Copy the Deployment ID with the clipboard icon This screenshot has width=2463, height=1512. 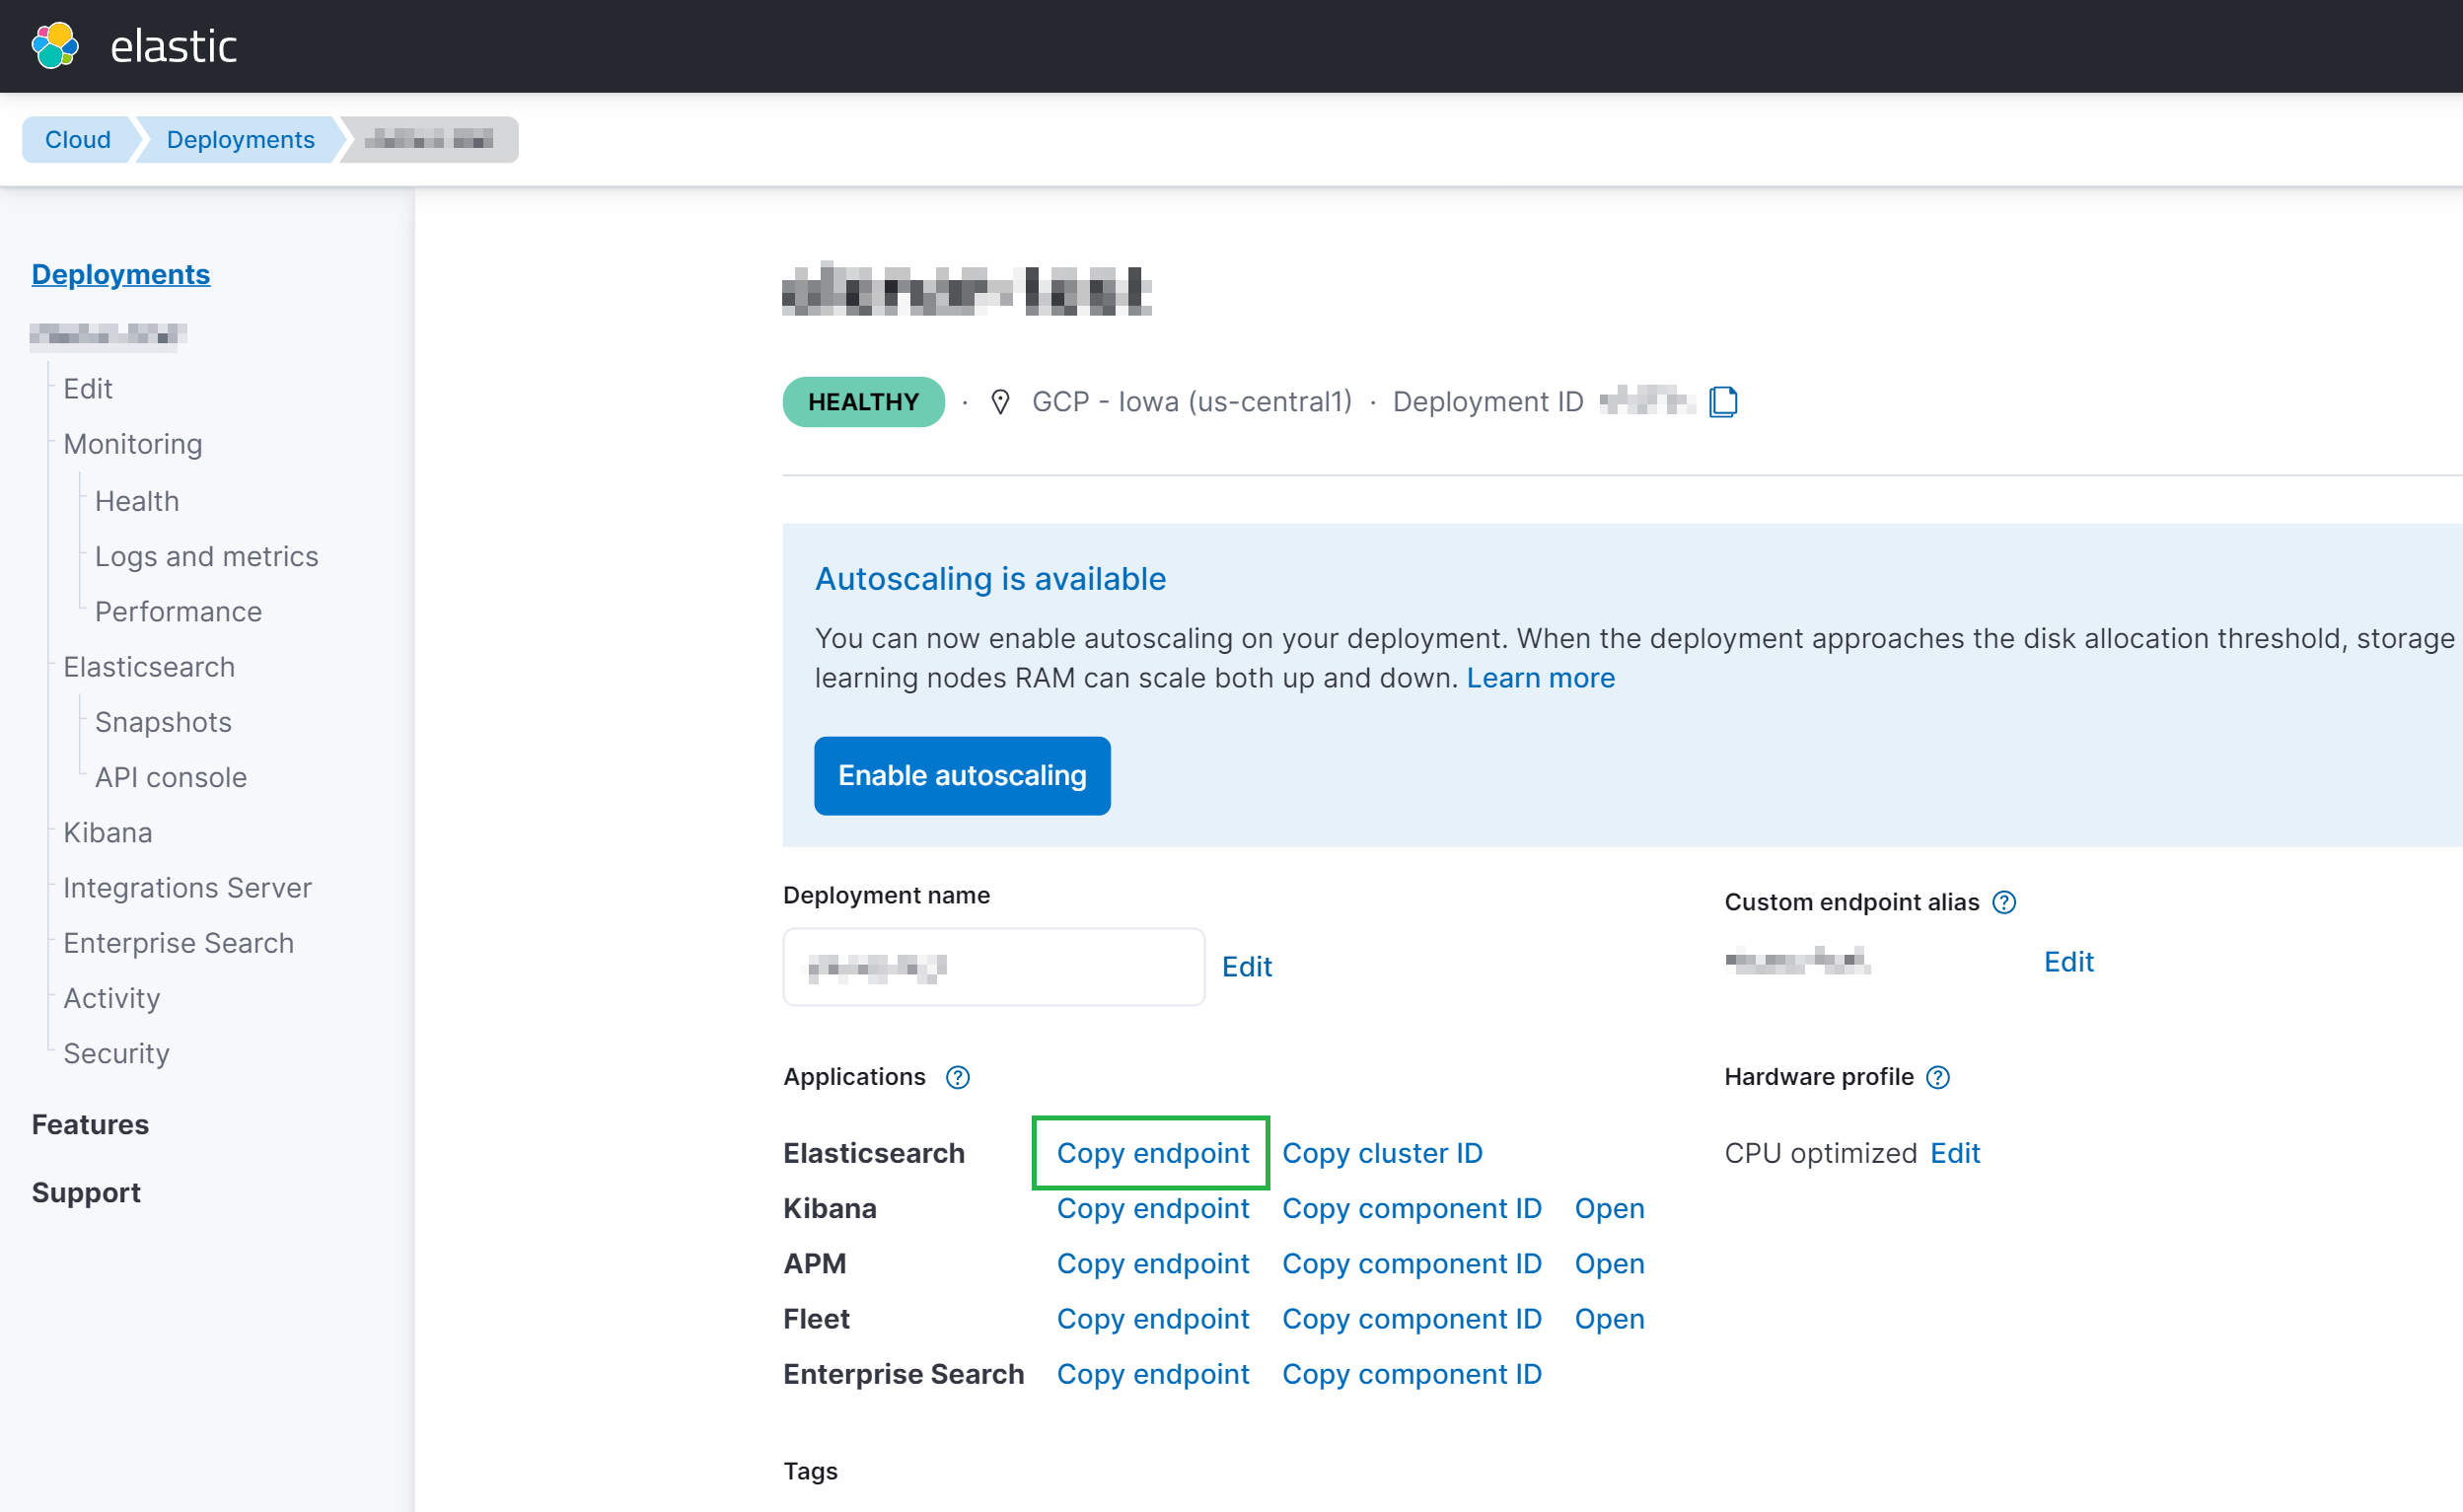(1723, 402)
